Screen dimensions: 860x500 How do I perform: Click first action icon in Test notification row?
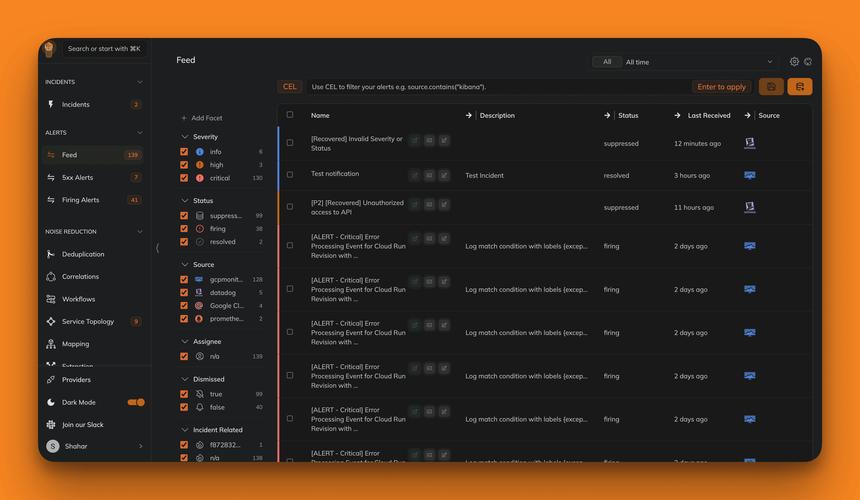[x=415, y=175]
